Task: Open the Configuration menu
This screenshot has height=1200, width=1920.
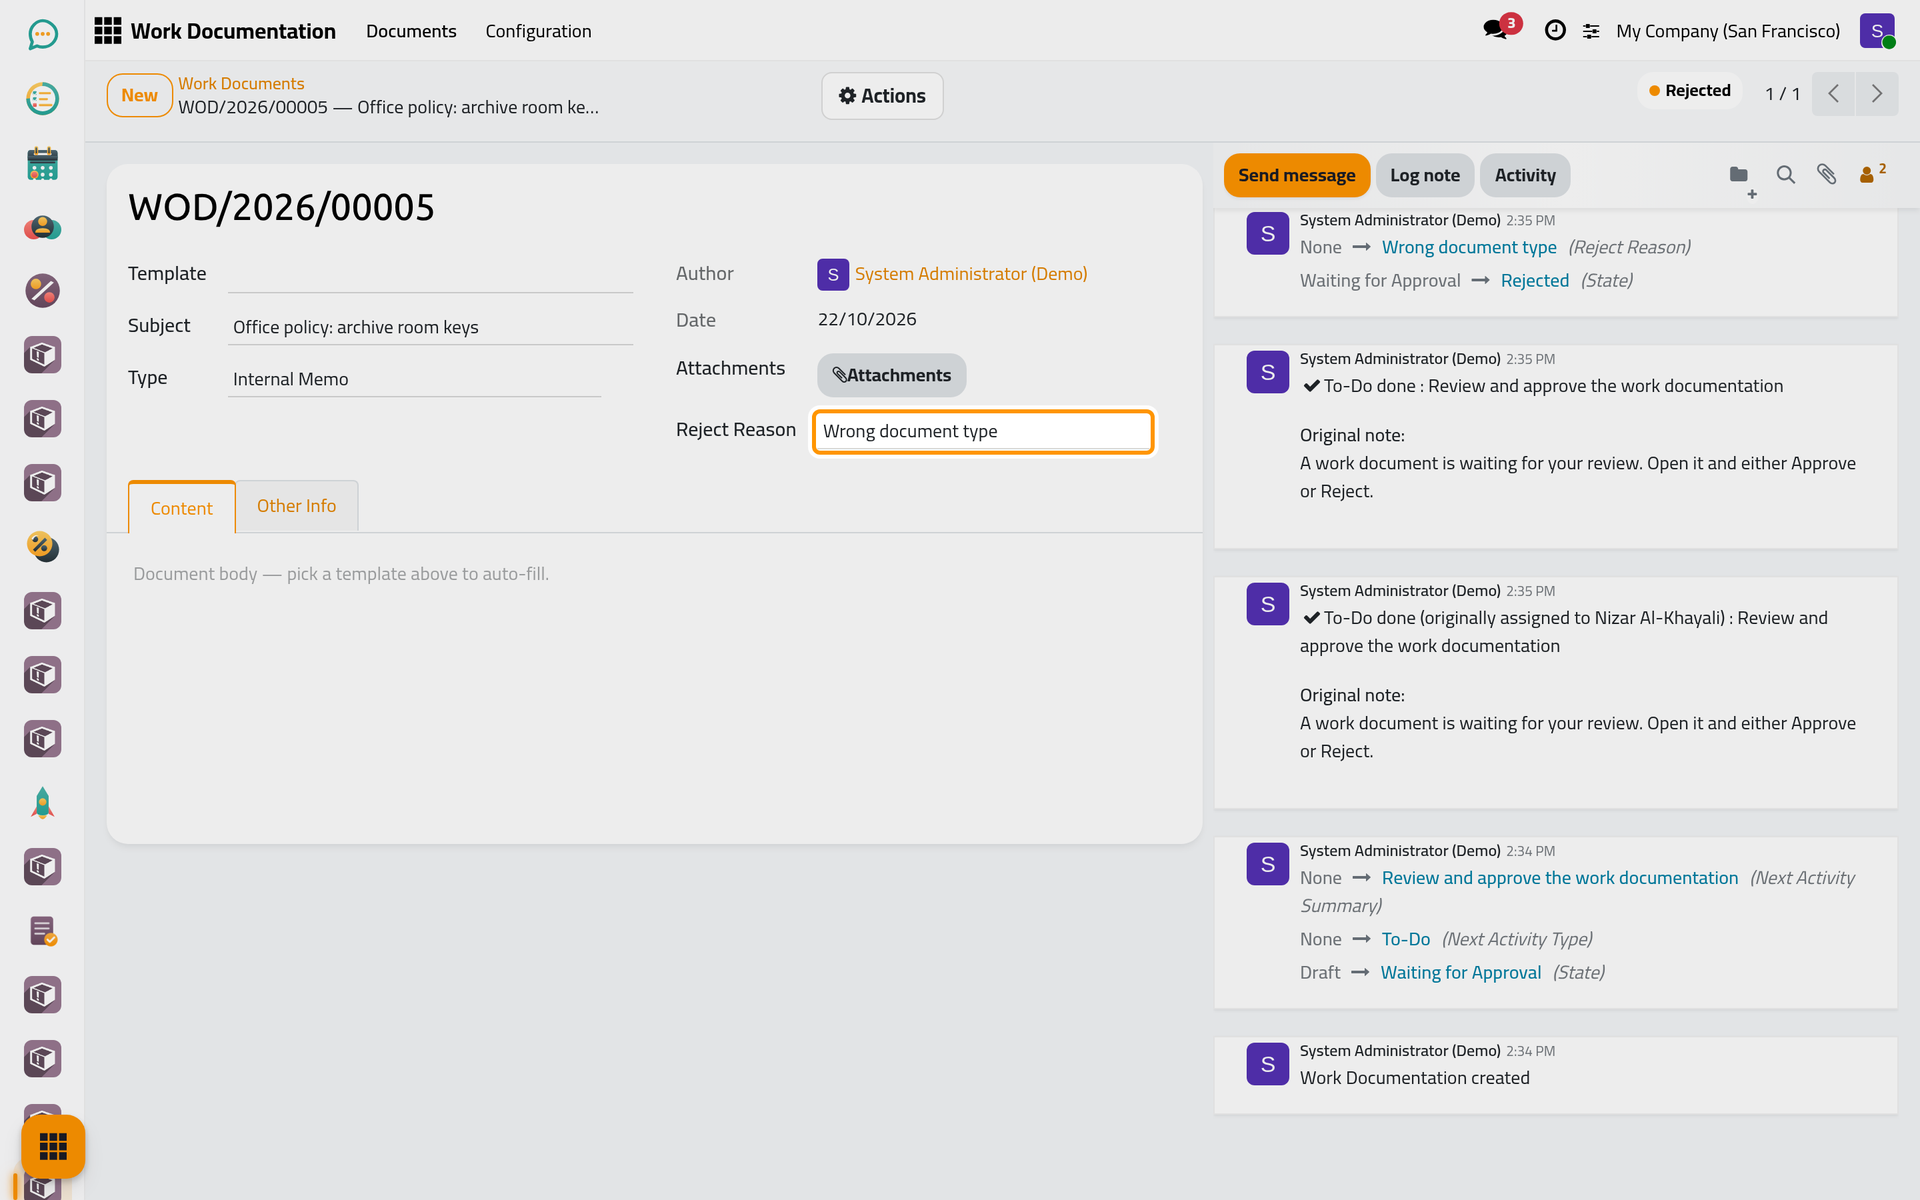Action: pos(538,31)
